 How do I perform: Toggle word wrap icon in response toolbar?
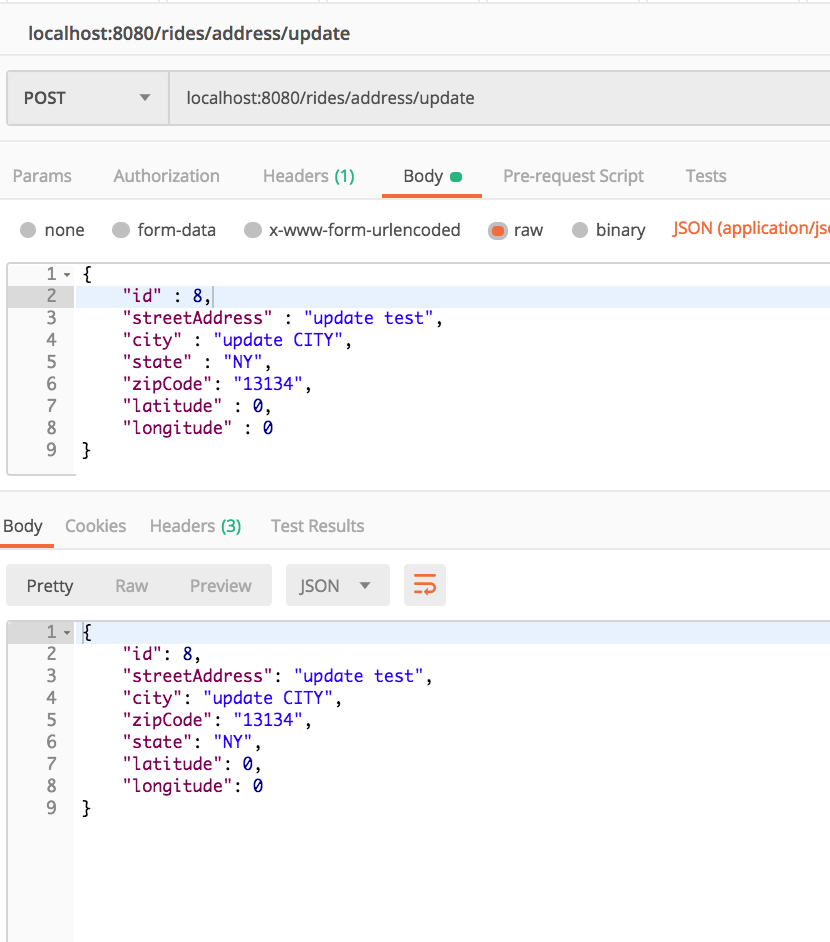pyautogui.click(x=425, y=585)
